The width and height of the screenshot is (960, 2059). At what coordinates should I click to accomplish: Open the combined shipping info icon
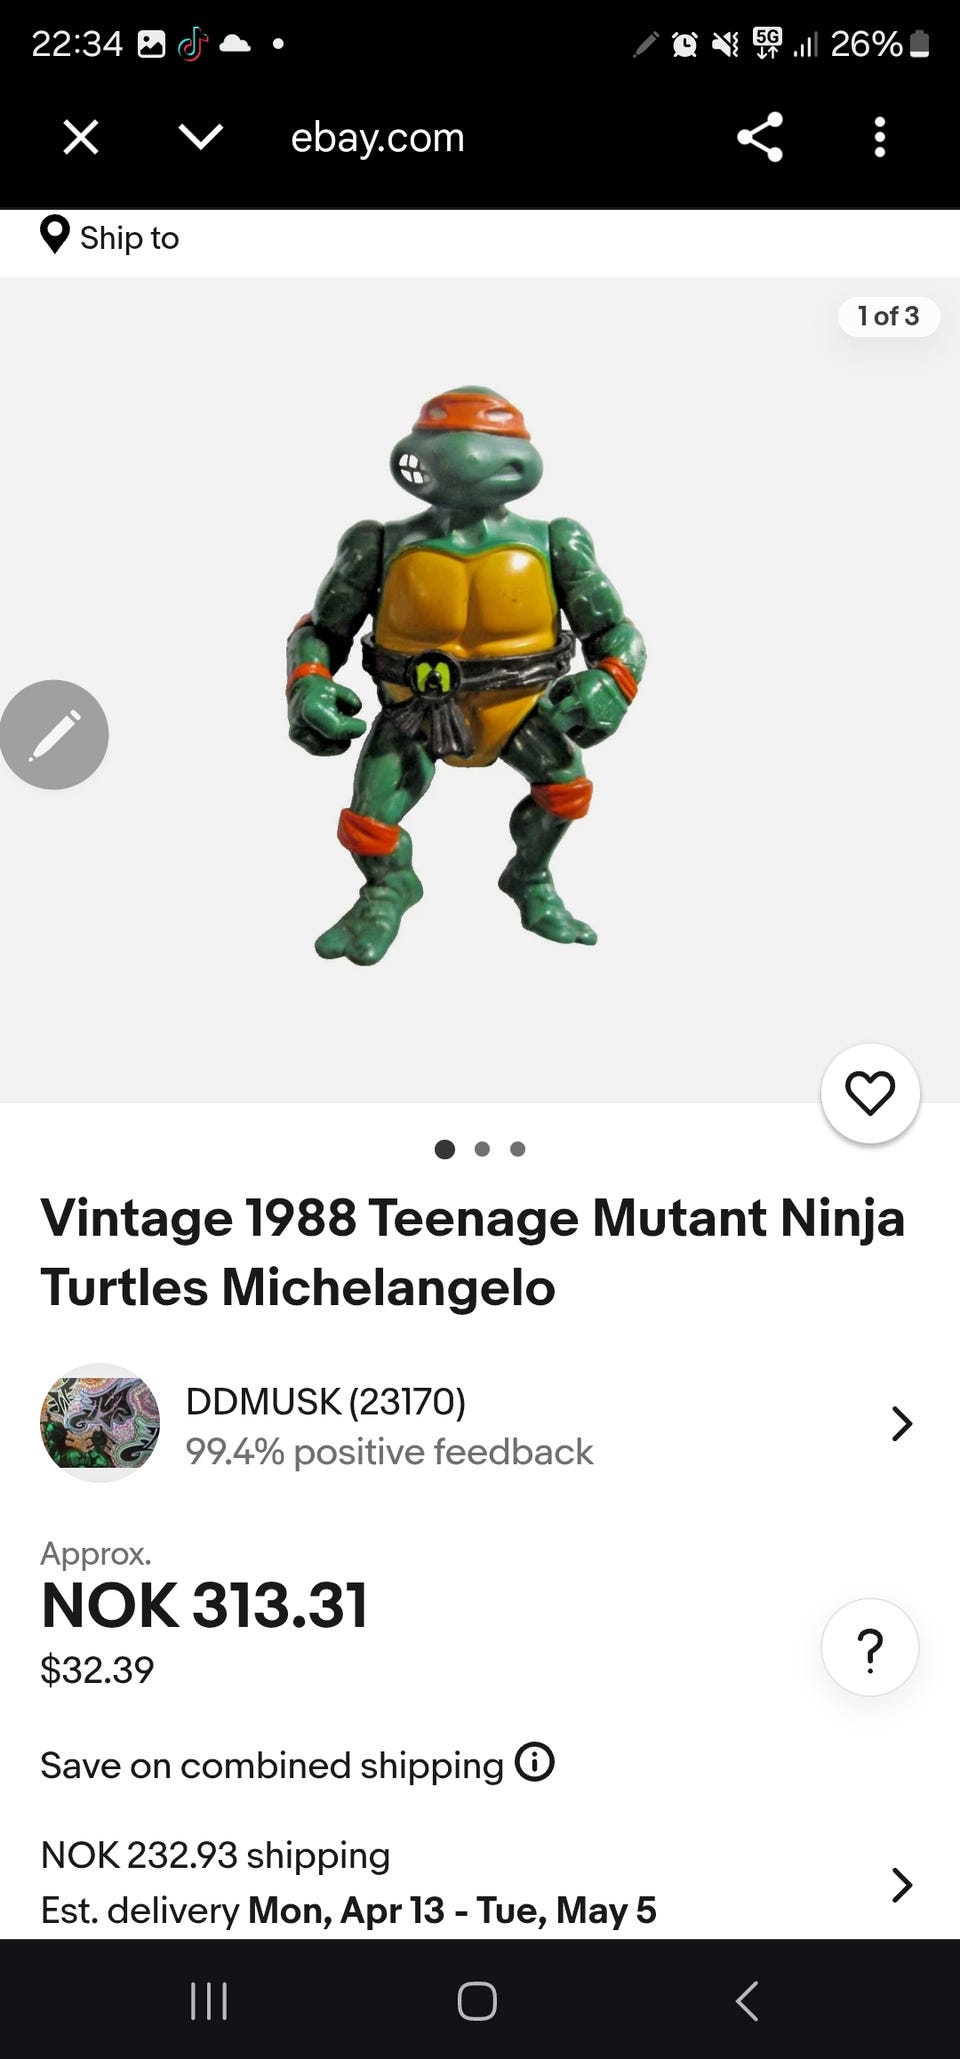[x=535, y=1762]
